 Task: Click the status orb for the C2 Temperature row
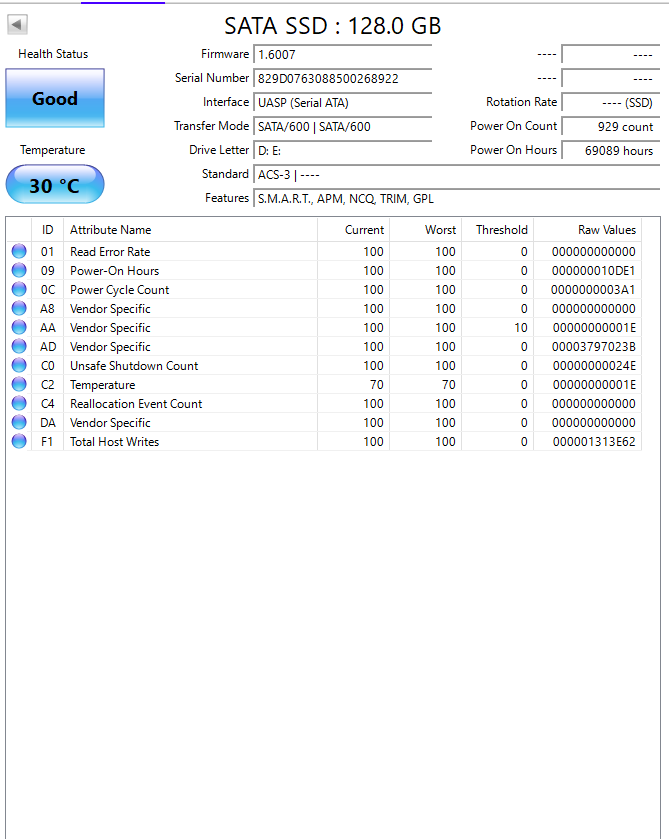click(x=19, y=384)
